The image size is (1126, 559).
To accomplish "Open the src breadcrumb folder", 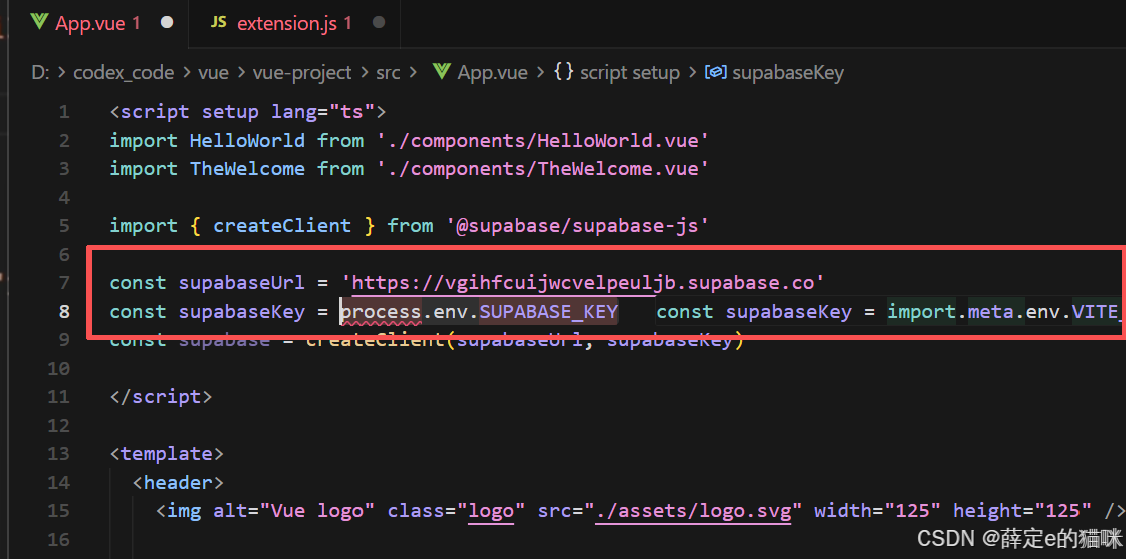I will [388, 73].
